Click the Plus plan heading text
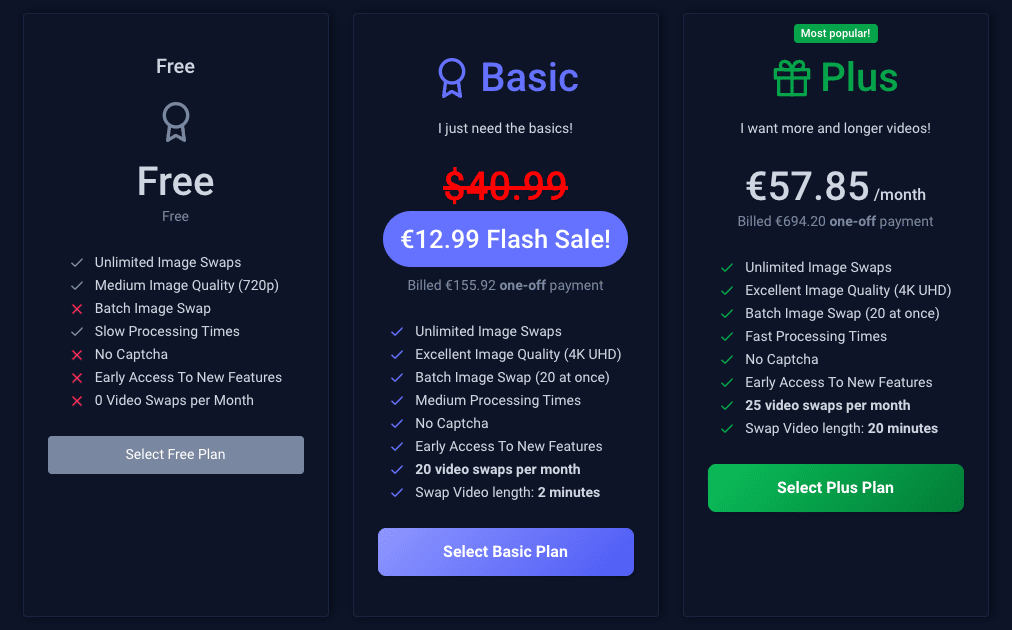Image resolution: width=1012 pixels, height=630 pixels. pos(859,77)
